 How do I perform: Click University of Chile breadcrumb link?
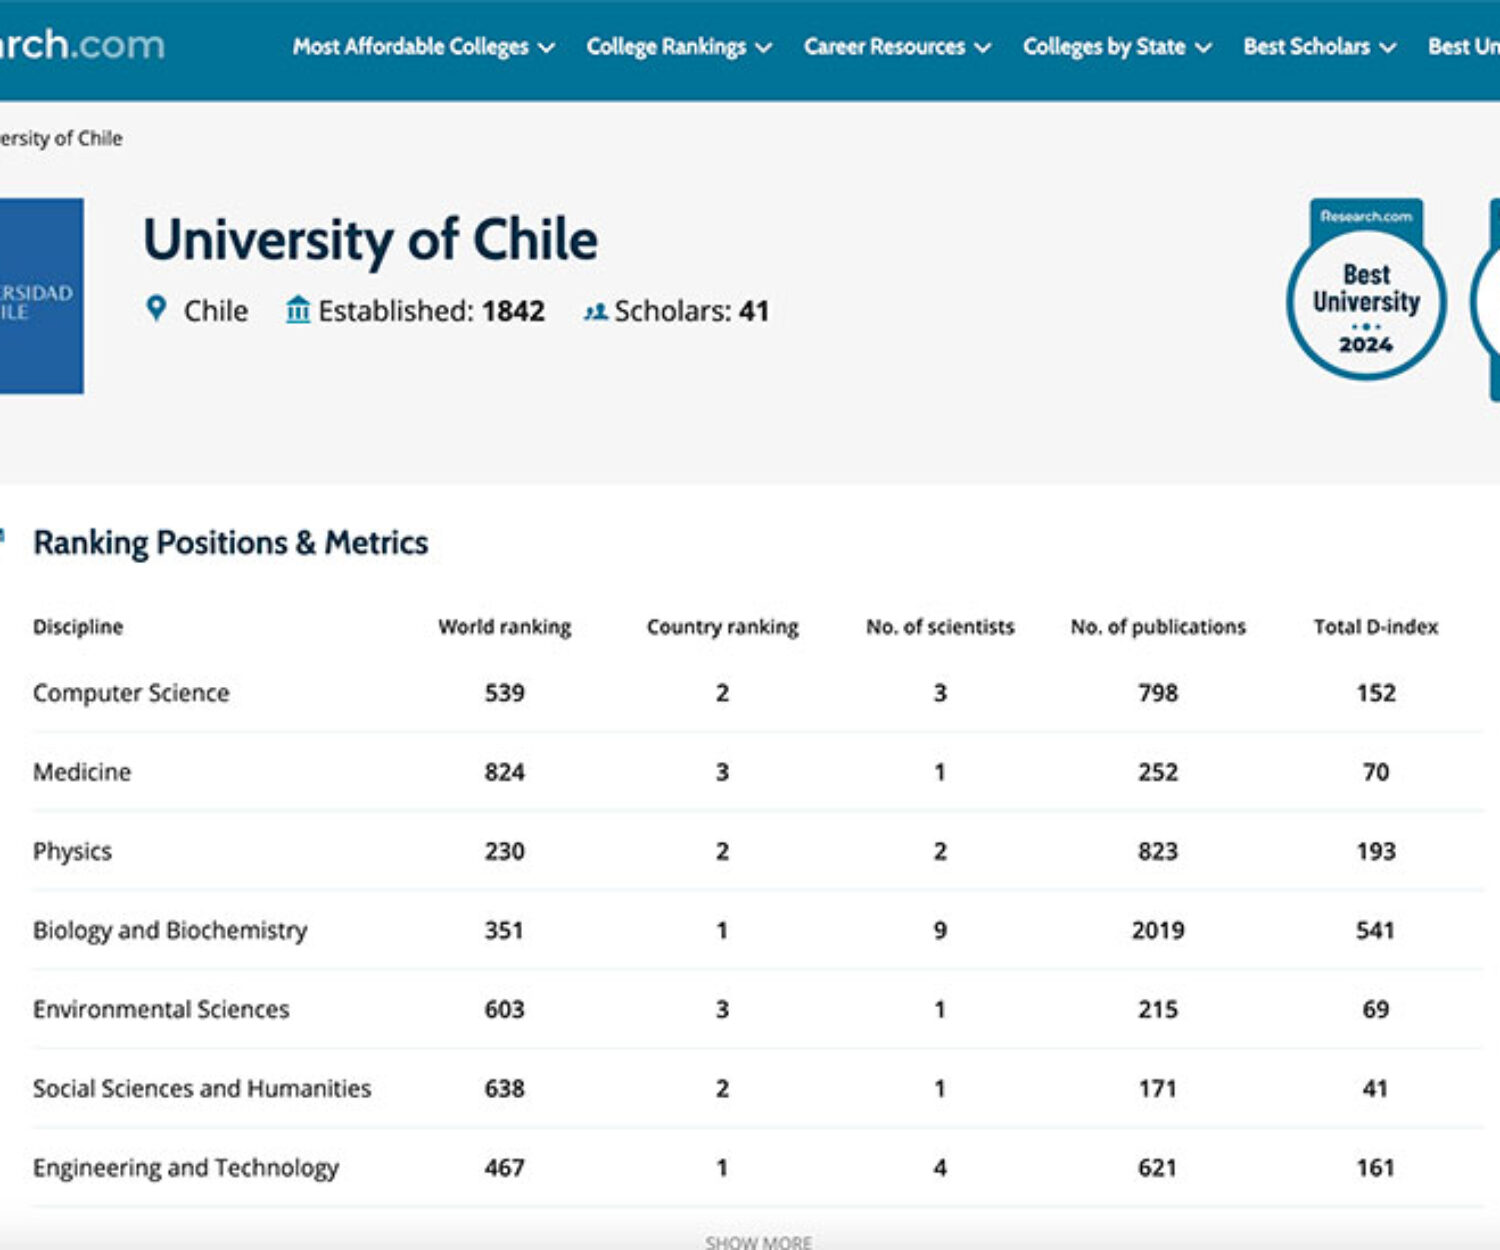[61, 138]
